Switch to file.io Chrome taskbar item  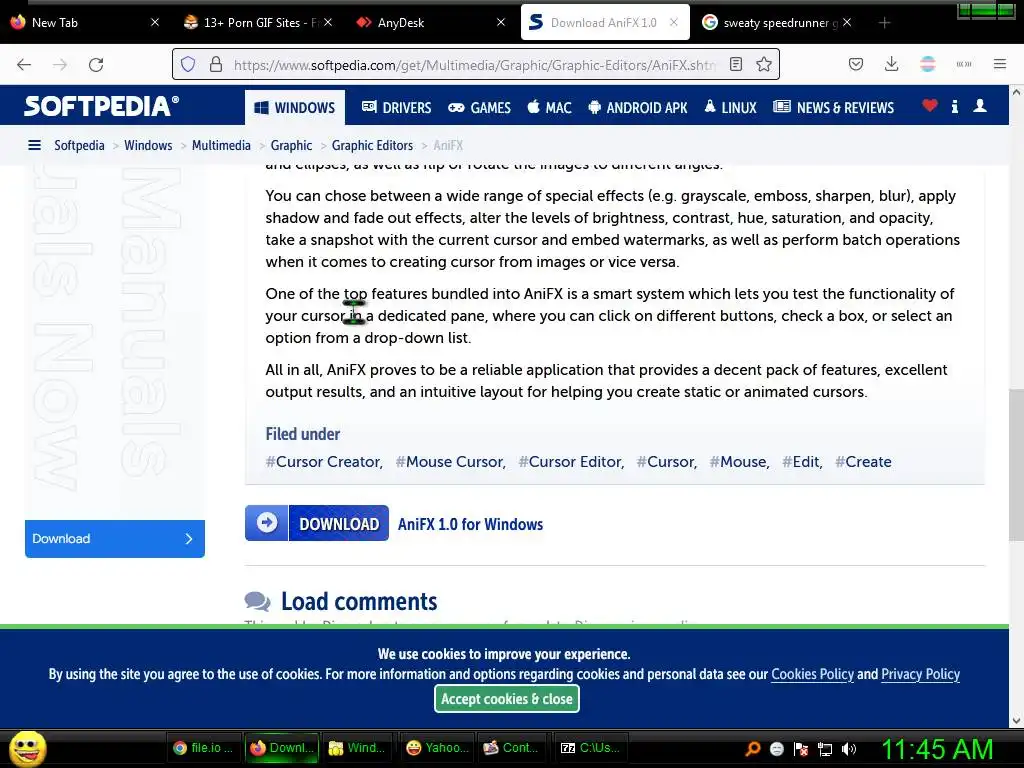[204, 748]
